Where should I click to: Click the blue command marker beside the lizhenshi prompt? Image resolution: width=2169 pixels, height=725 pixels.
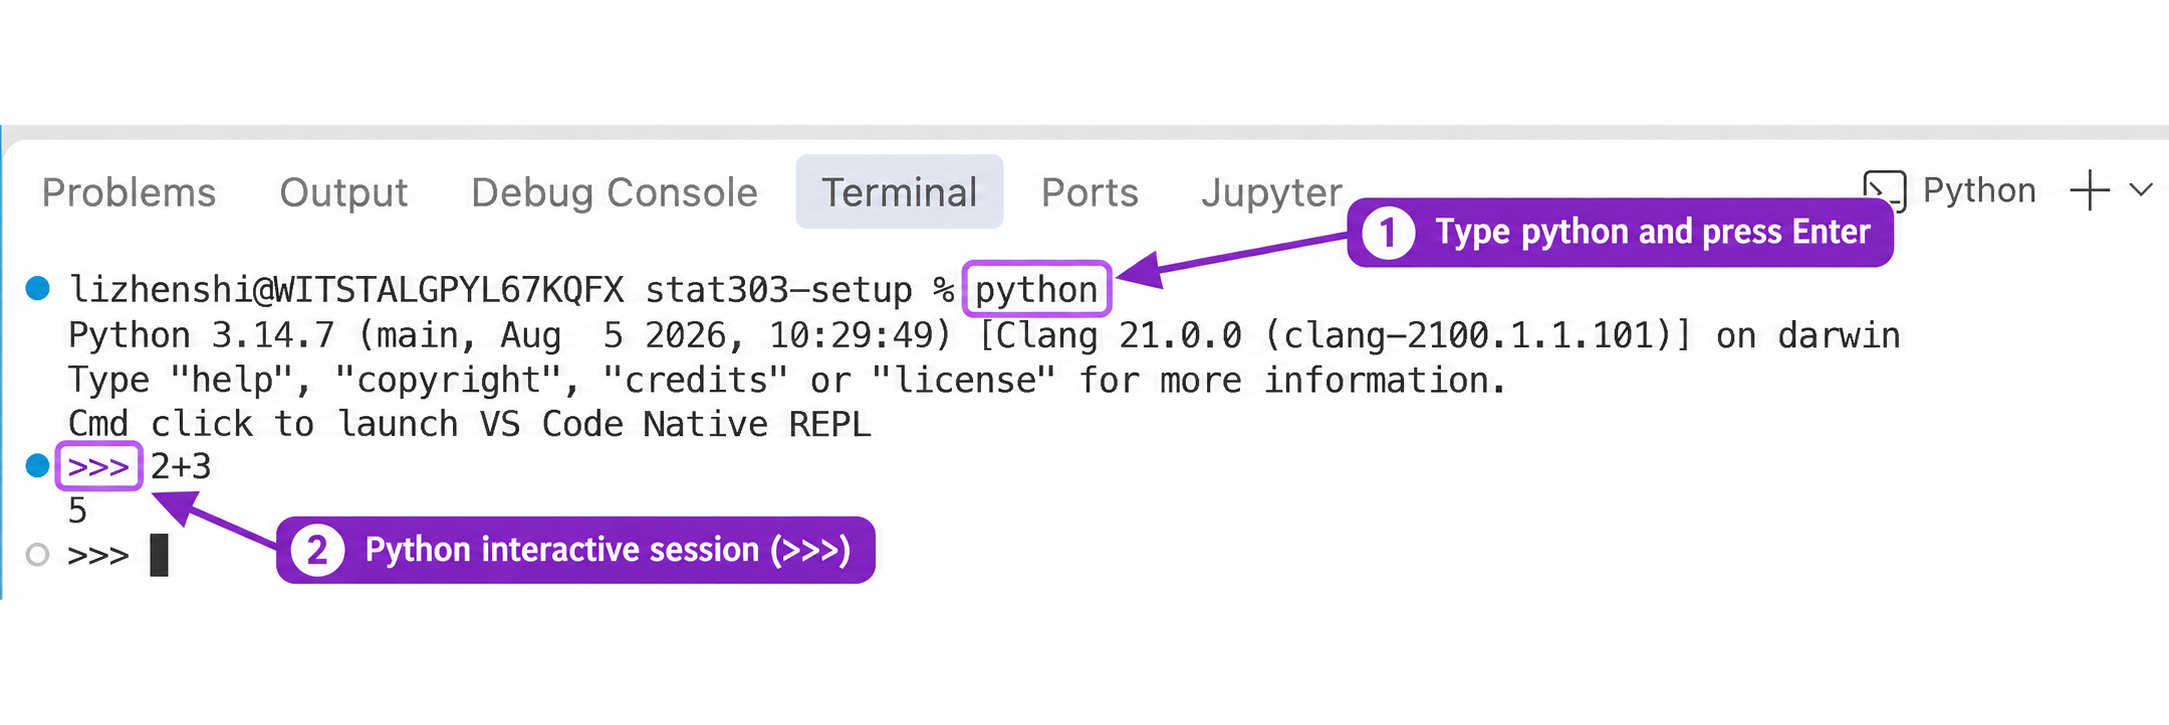click(38, 289)
